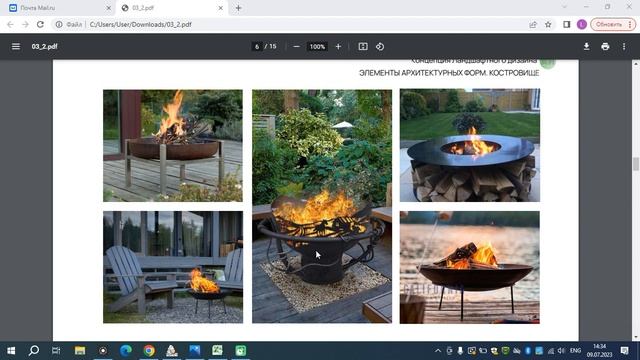Click the PDF vertical scrollbar thumb
640x360 pixels.
tap(636, 164)
